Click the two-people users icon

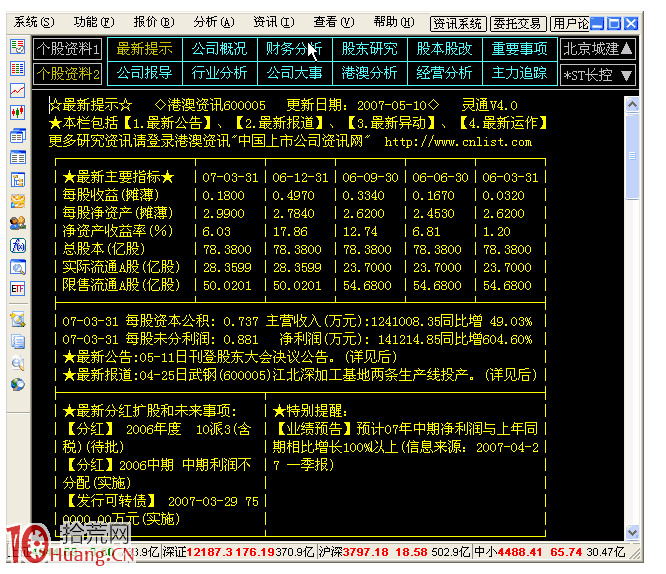click(x=17, y=223)
